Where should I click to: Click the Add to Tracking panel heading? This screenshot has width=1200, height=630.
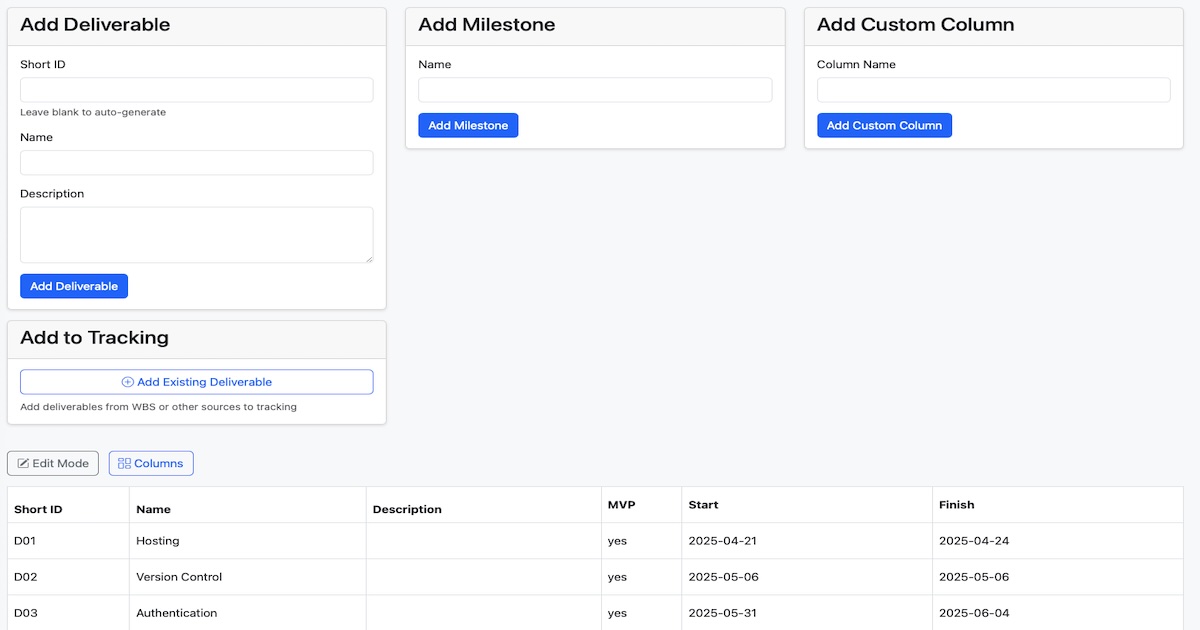coord(94,338)
